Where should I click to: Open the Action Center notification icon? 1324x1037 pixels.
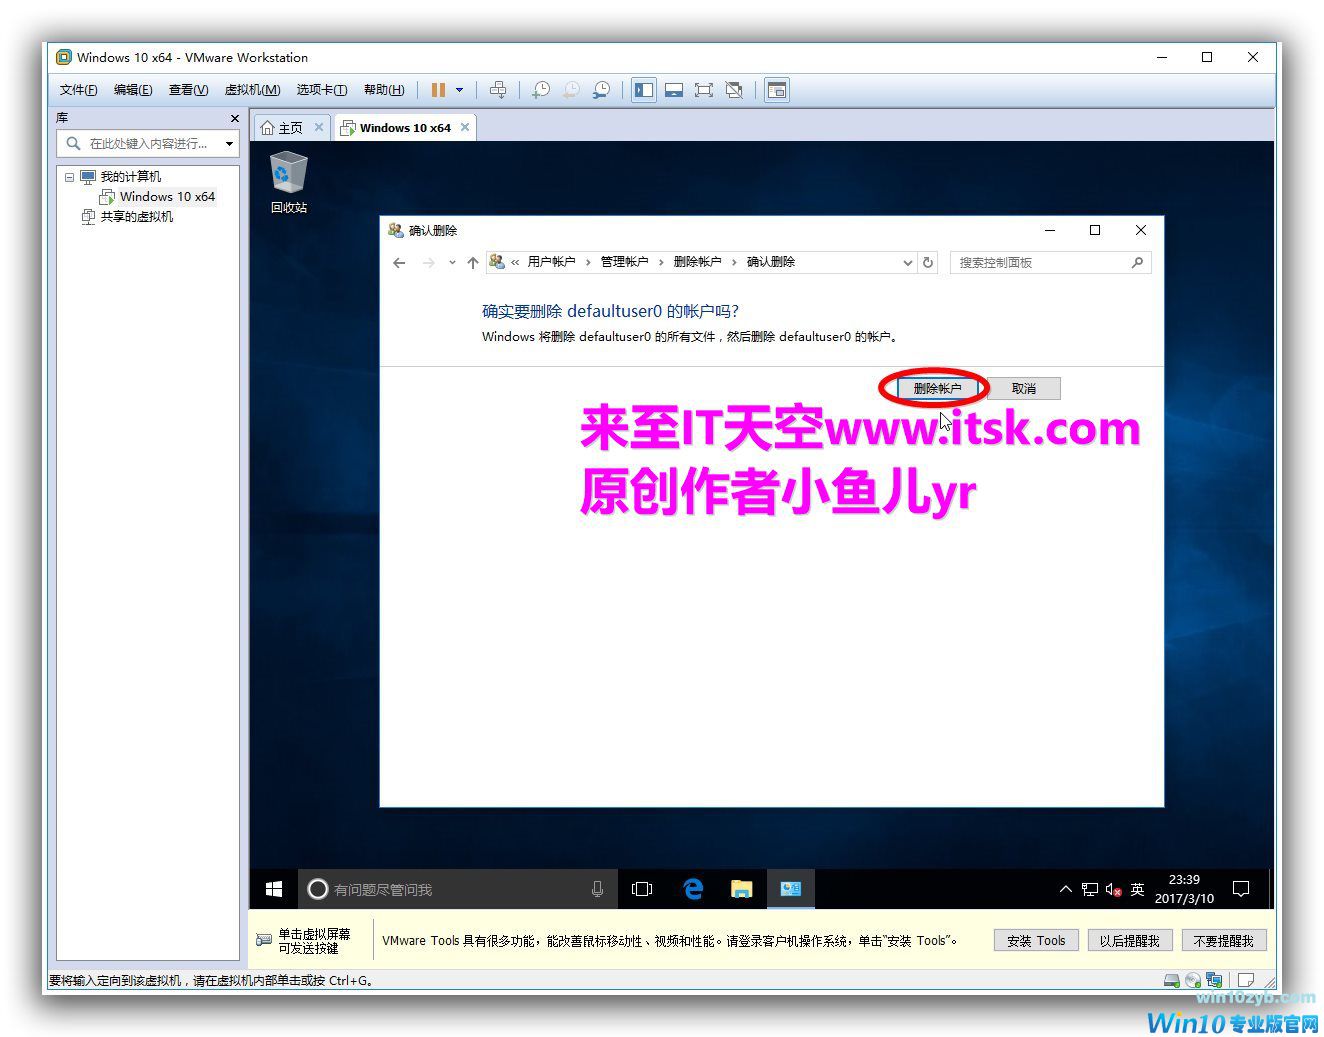coord(1242,889)
